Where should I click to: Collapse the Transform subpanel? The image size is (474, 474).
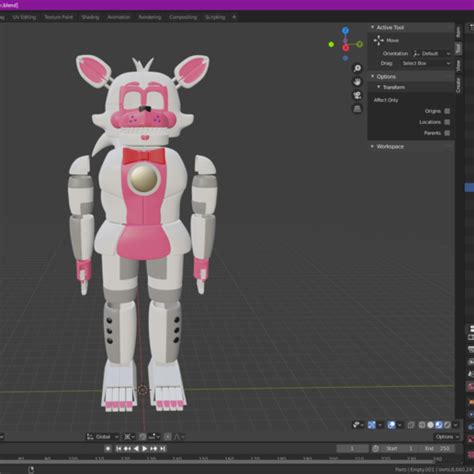click(379, 87)
